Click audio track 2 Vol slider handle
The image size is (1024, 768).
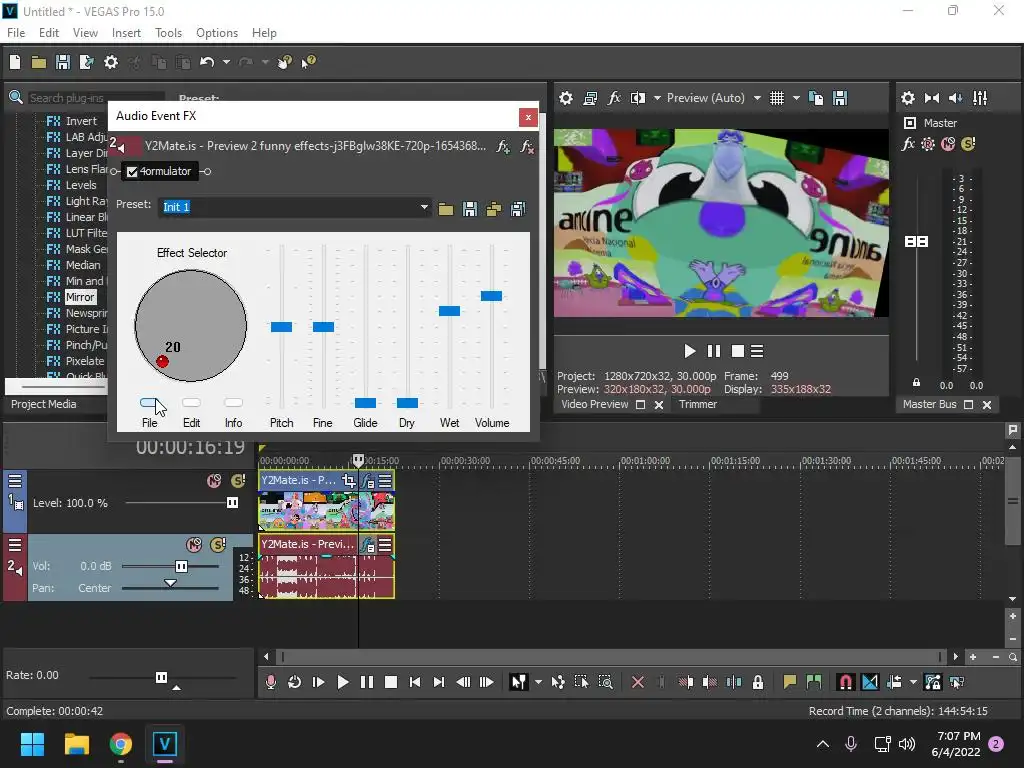coord(181,566)
